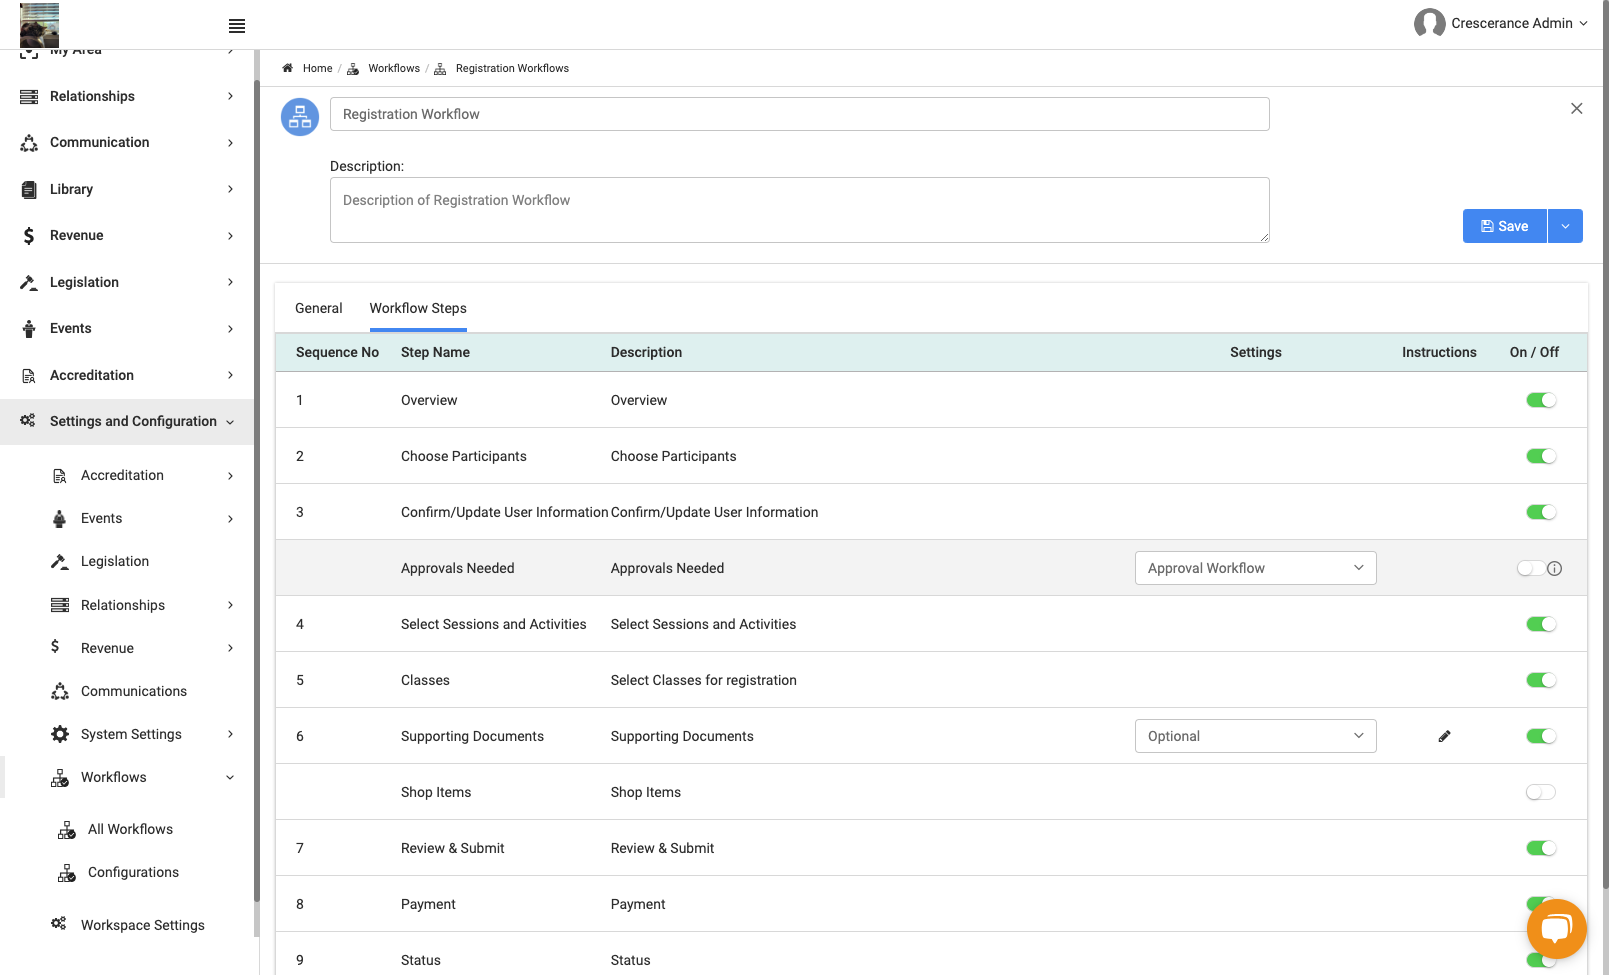The image size is (1609, 975).
Task: Click the user avatar icon
Action: click(x=1429, y=23)
